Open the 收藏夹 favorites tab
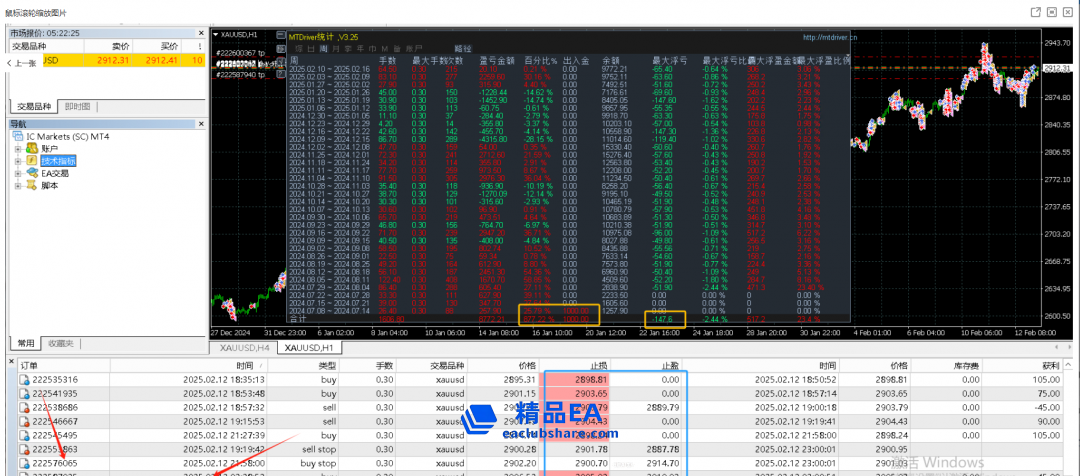 point(61,343)
